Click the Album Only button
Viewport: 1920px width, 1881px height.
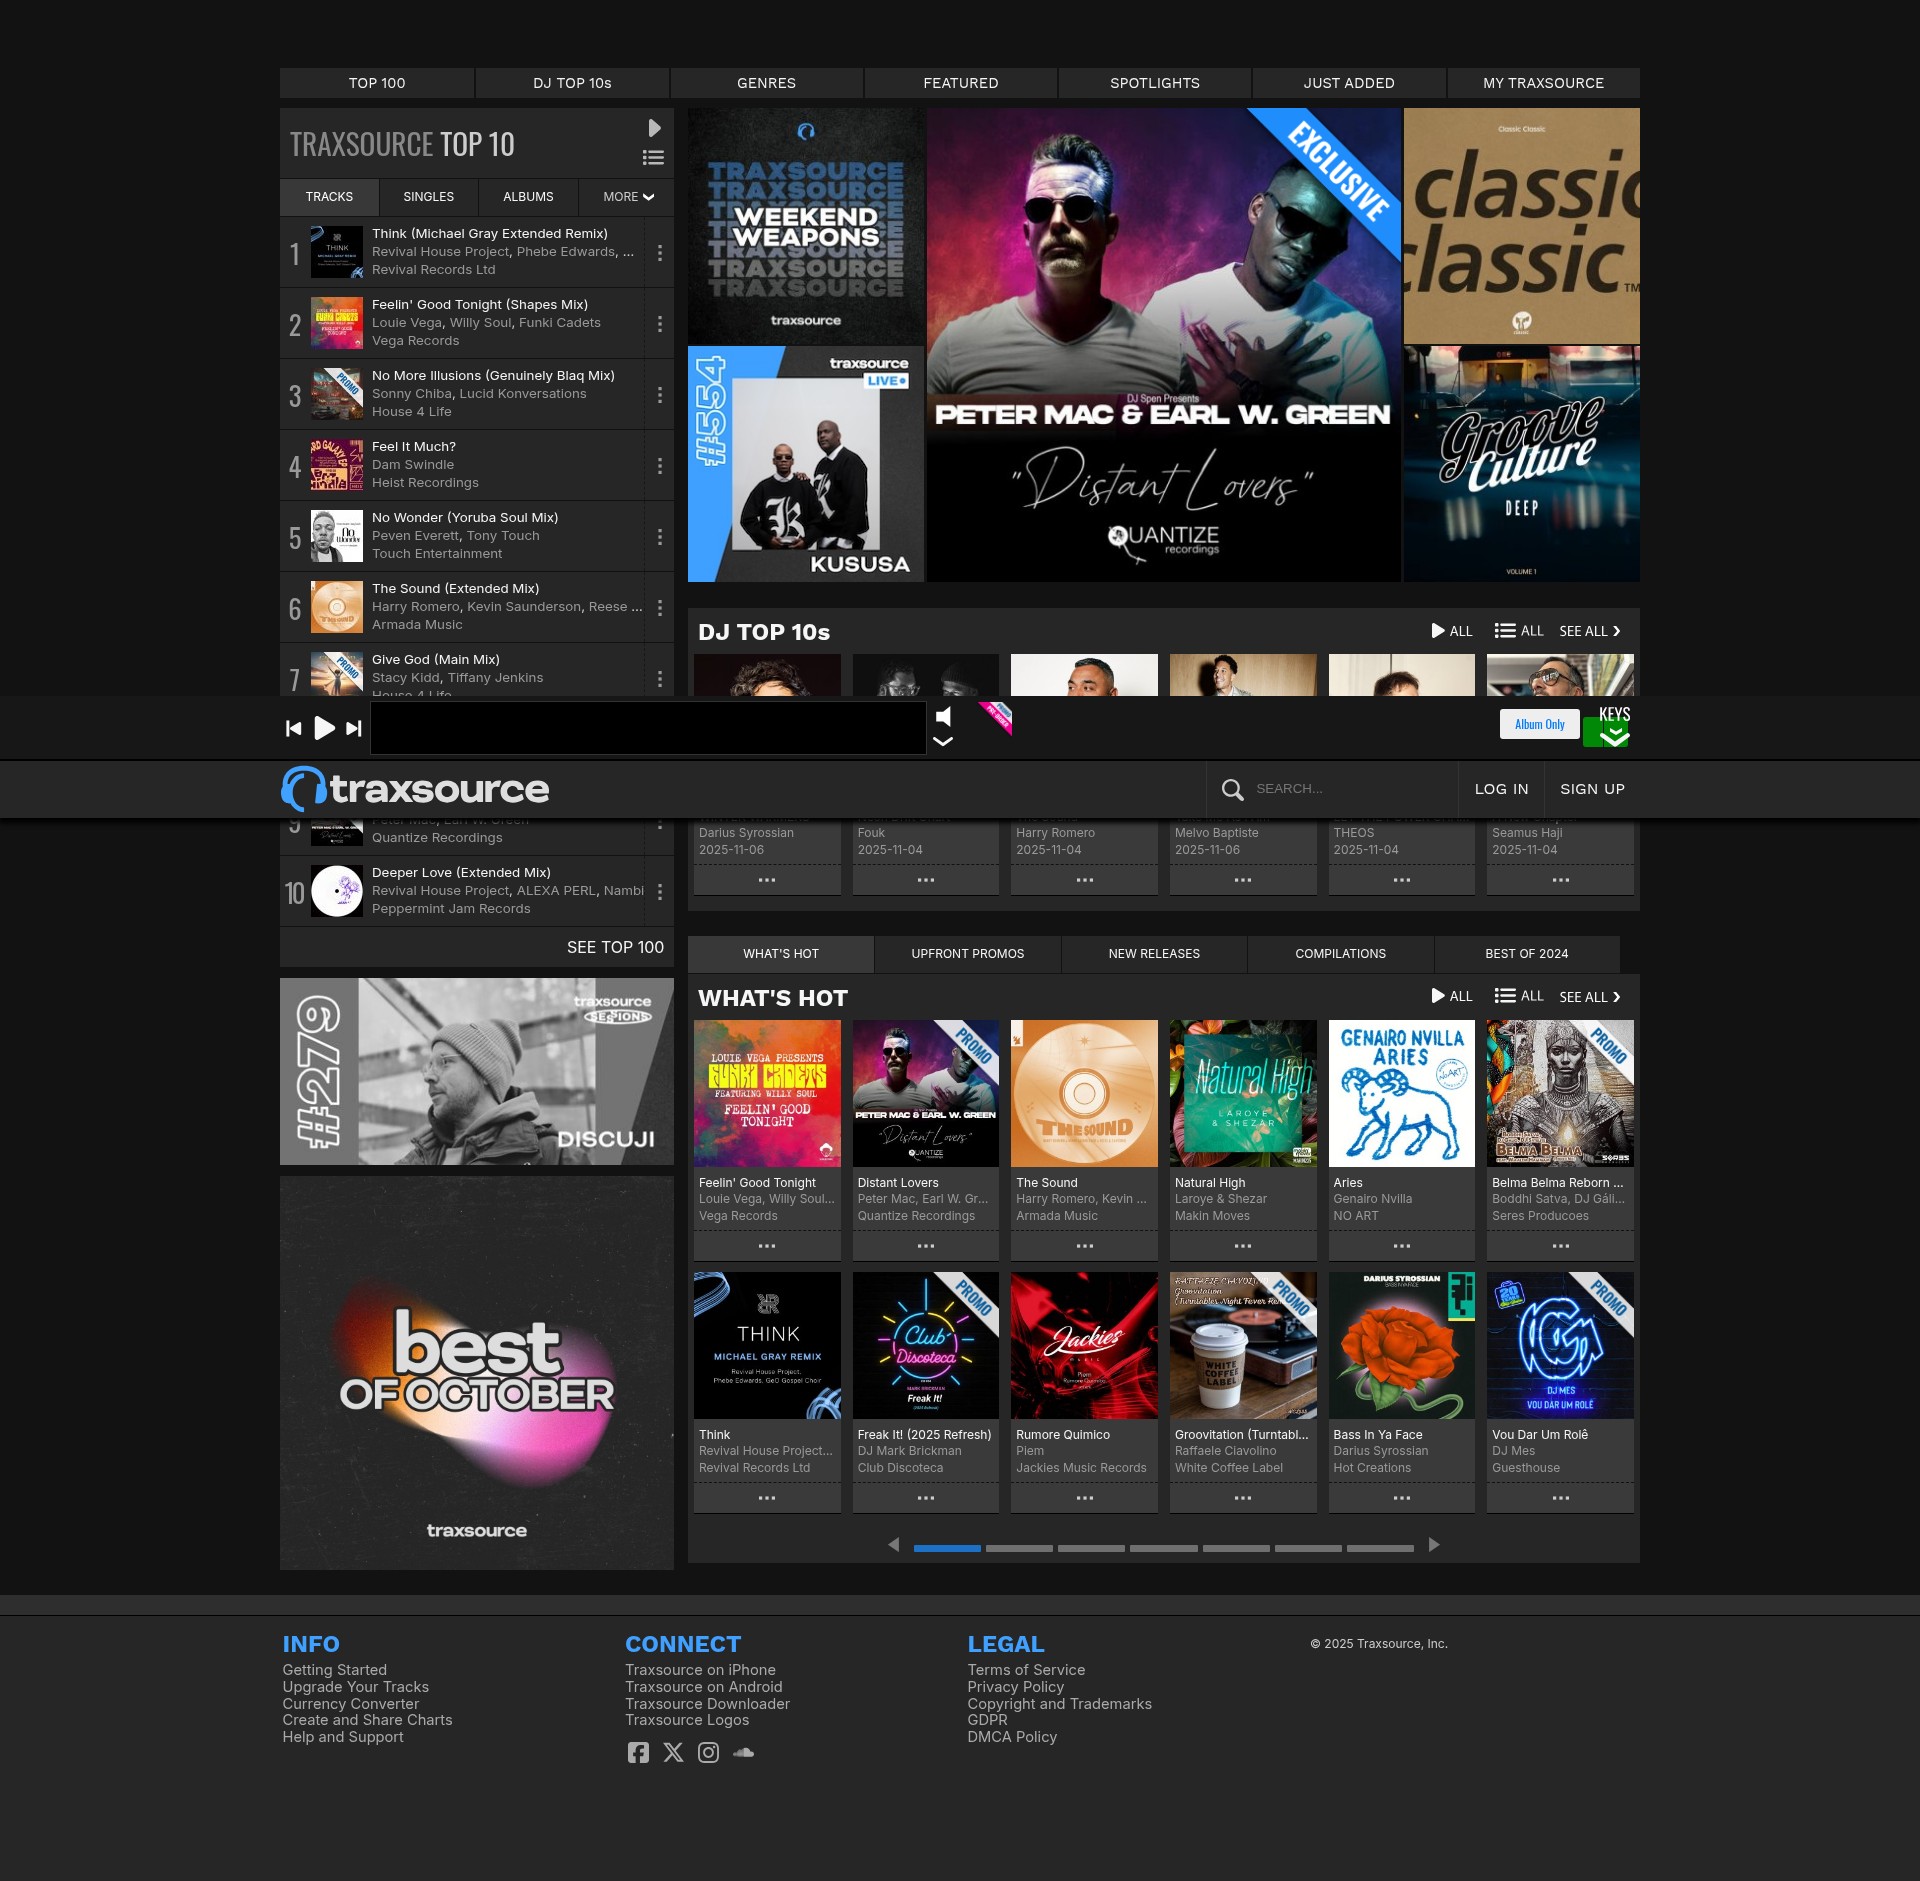click(1539, 724)
